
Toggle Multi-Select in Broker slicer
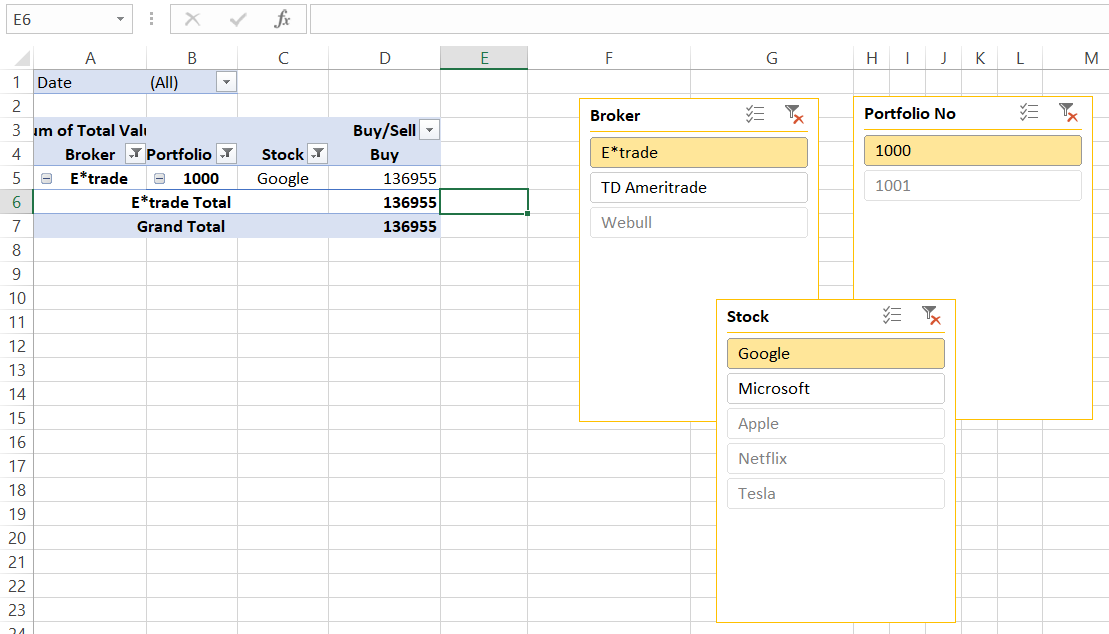[x=755, y=115]
